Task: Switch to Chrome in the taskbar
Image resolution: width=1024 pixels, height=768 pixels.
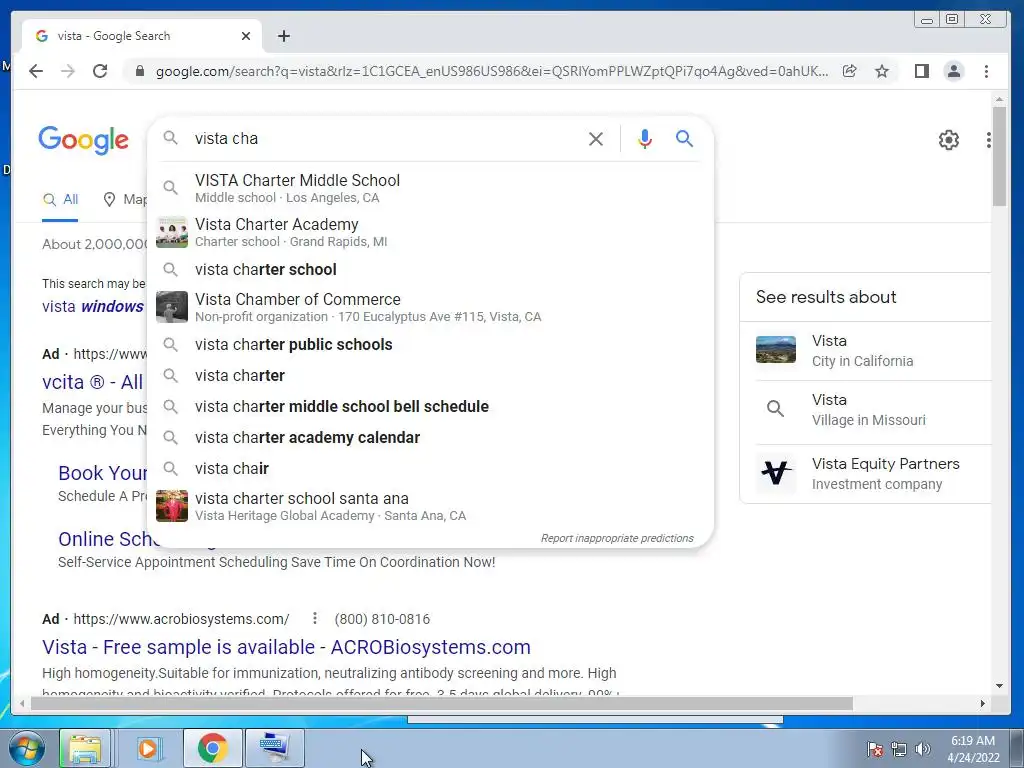Action: (213, 748)
